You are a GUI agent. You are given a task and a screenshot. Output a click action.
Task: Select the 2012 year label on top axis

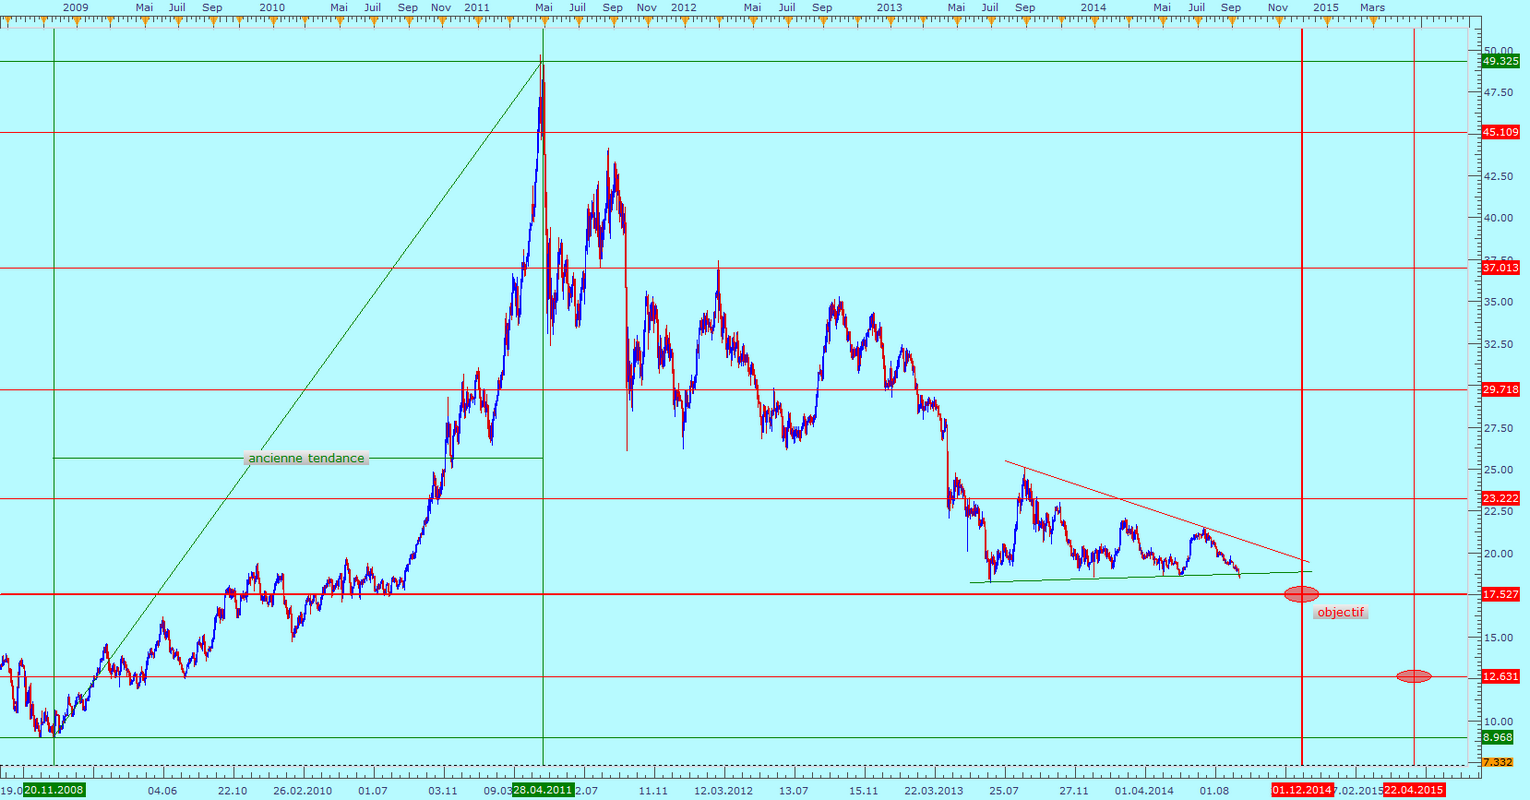point(683,7)
